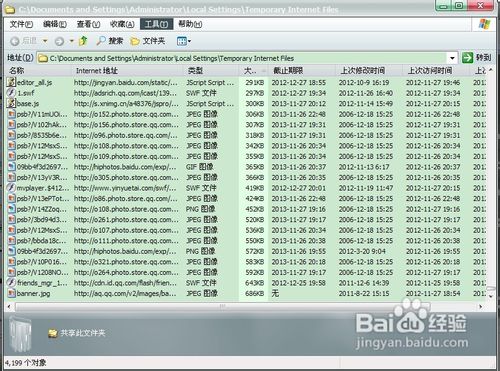The image size is (500, 371).
Task: Open the Help (帮助) menu
Action: pos(190,24)
